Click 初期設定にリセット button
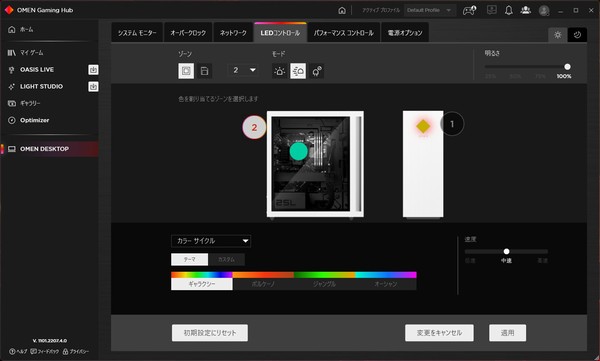Image resolution: width=600 pixels, height=361 pixels. coord(210,333)
